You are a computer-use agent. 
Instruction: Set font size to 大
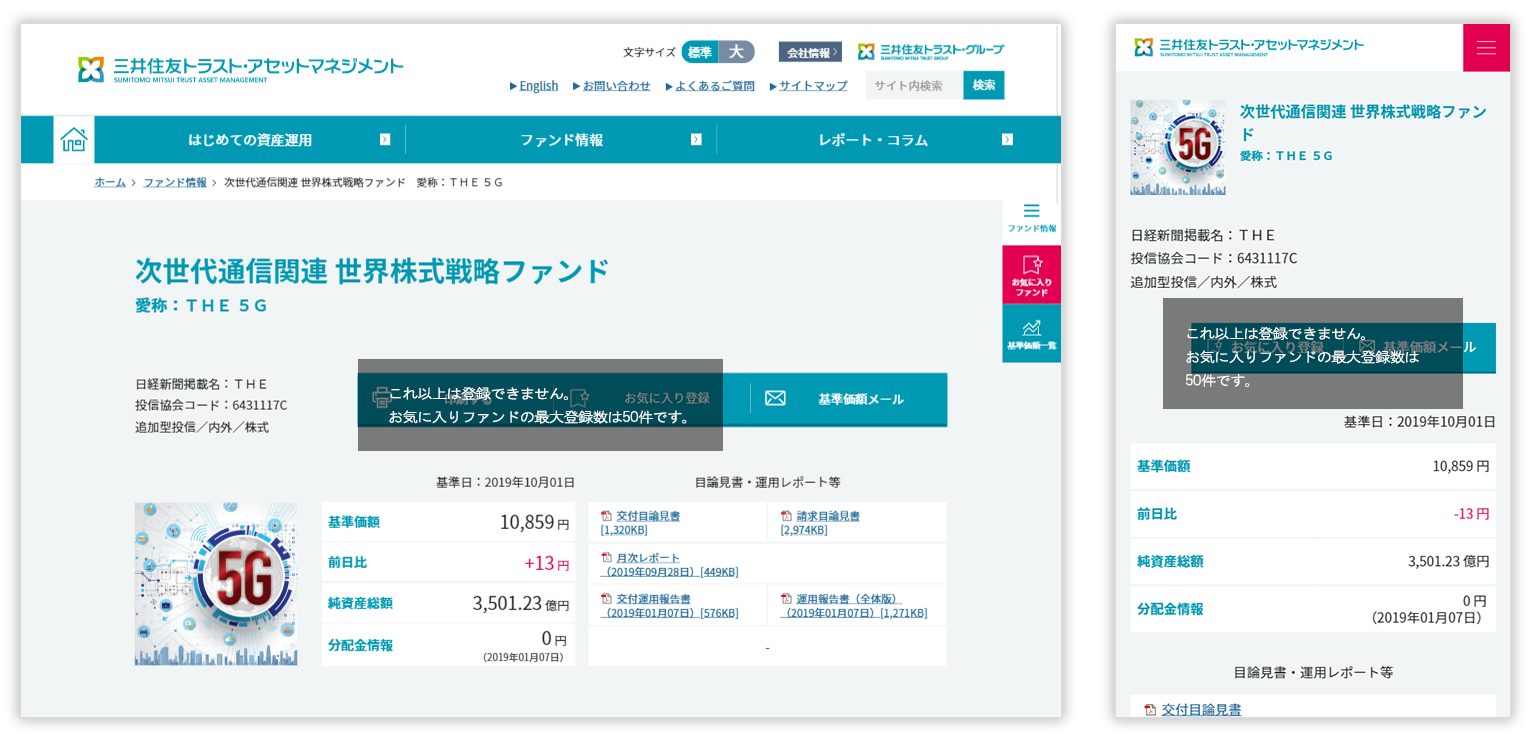pyautogui.click(x=737, y=52)
